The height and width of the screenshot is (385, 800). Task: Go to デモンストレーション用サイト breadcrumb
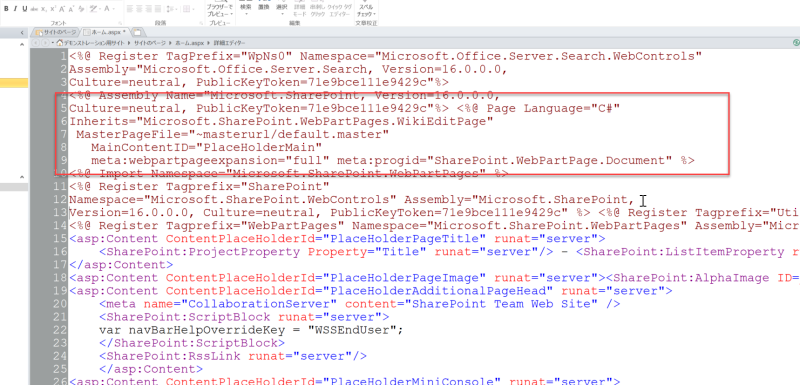pos(94,43)
